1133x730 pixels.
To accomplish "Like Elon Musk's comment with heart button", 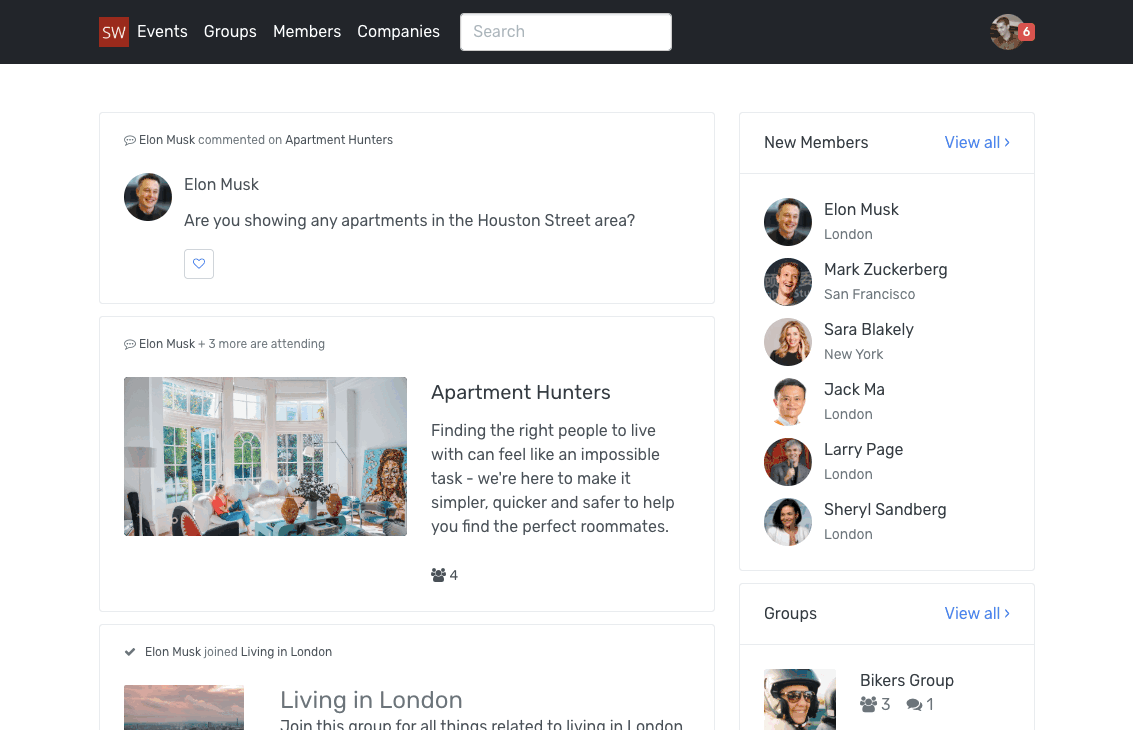I will tap(199, 264).
